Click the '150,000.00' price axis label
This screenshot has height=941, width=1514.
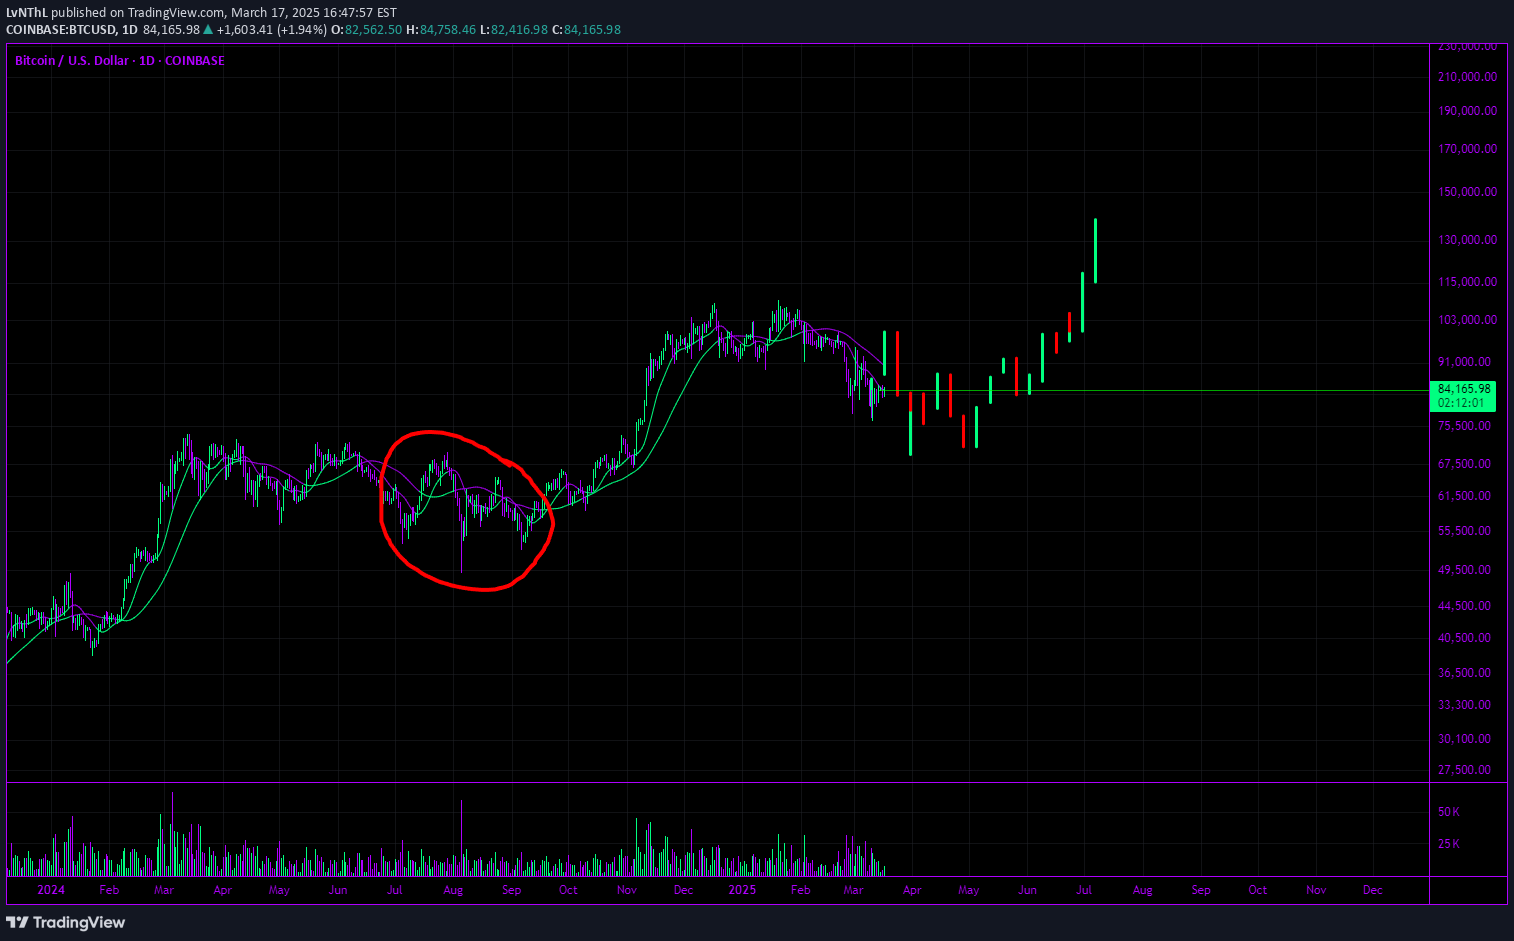pyautogui.click(x=1467, y=192)
